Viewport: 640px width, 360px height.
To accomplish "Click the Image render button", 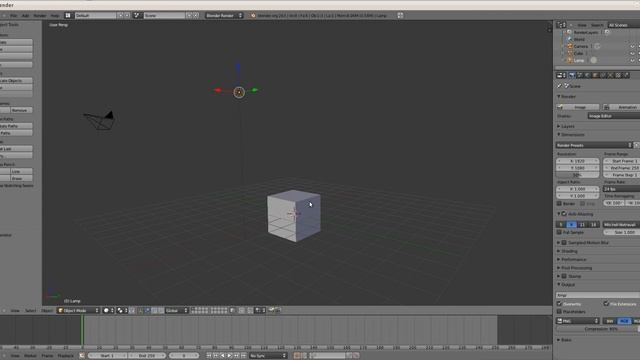I will tap(578, 107).
